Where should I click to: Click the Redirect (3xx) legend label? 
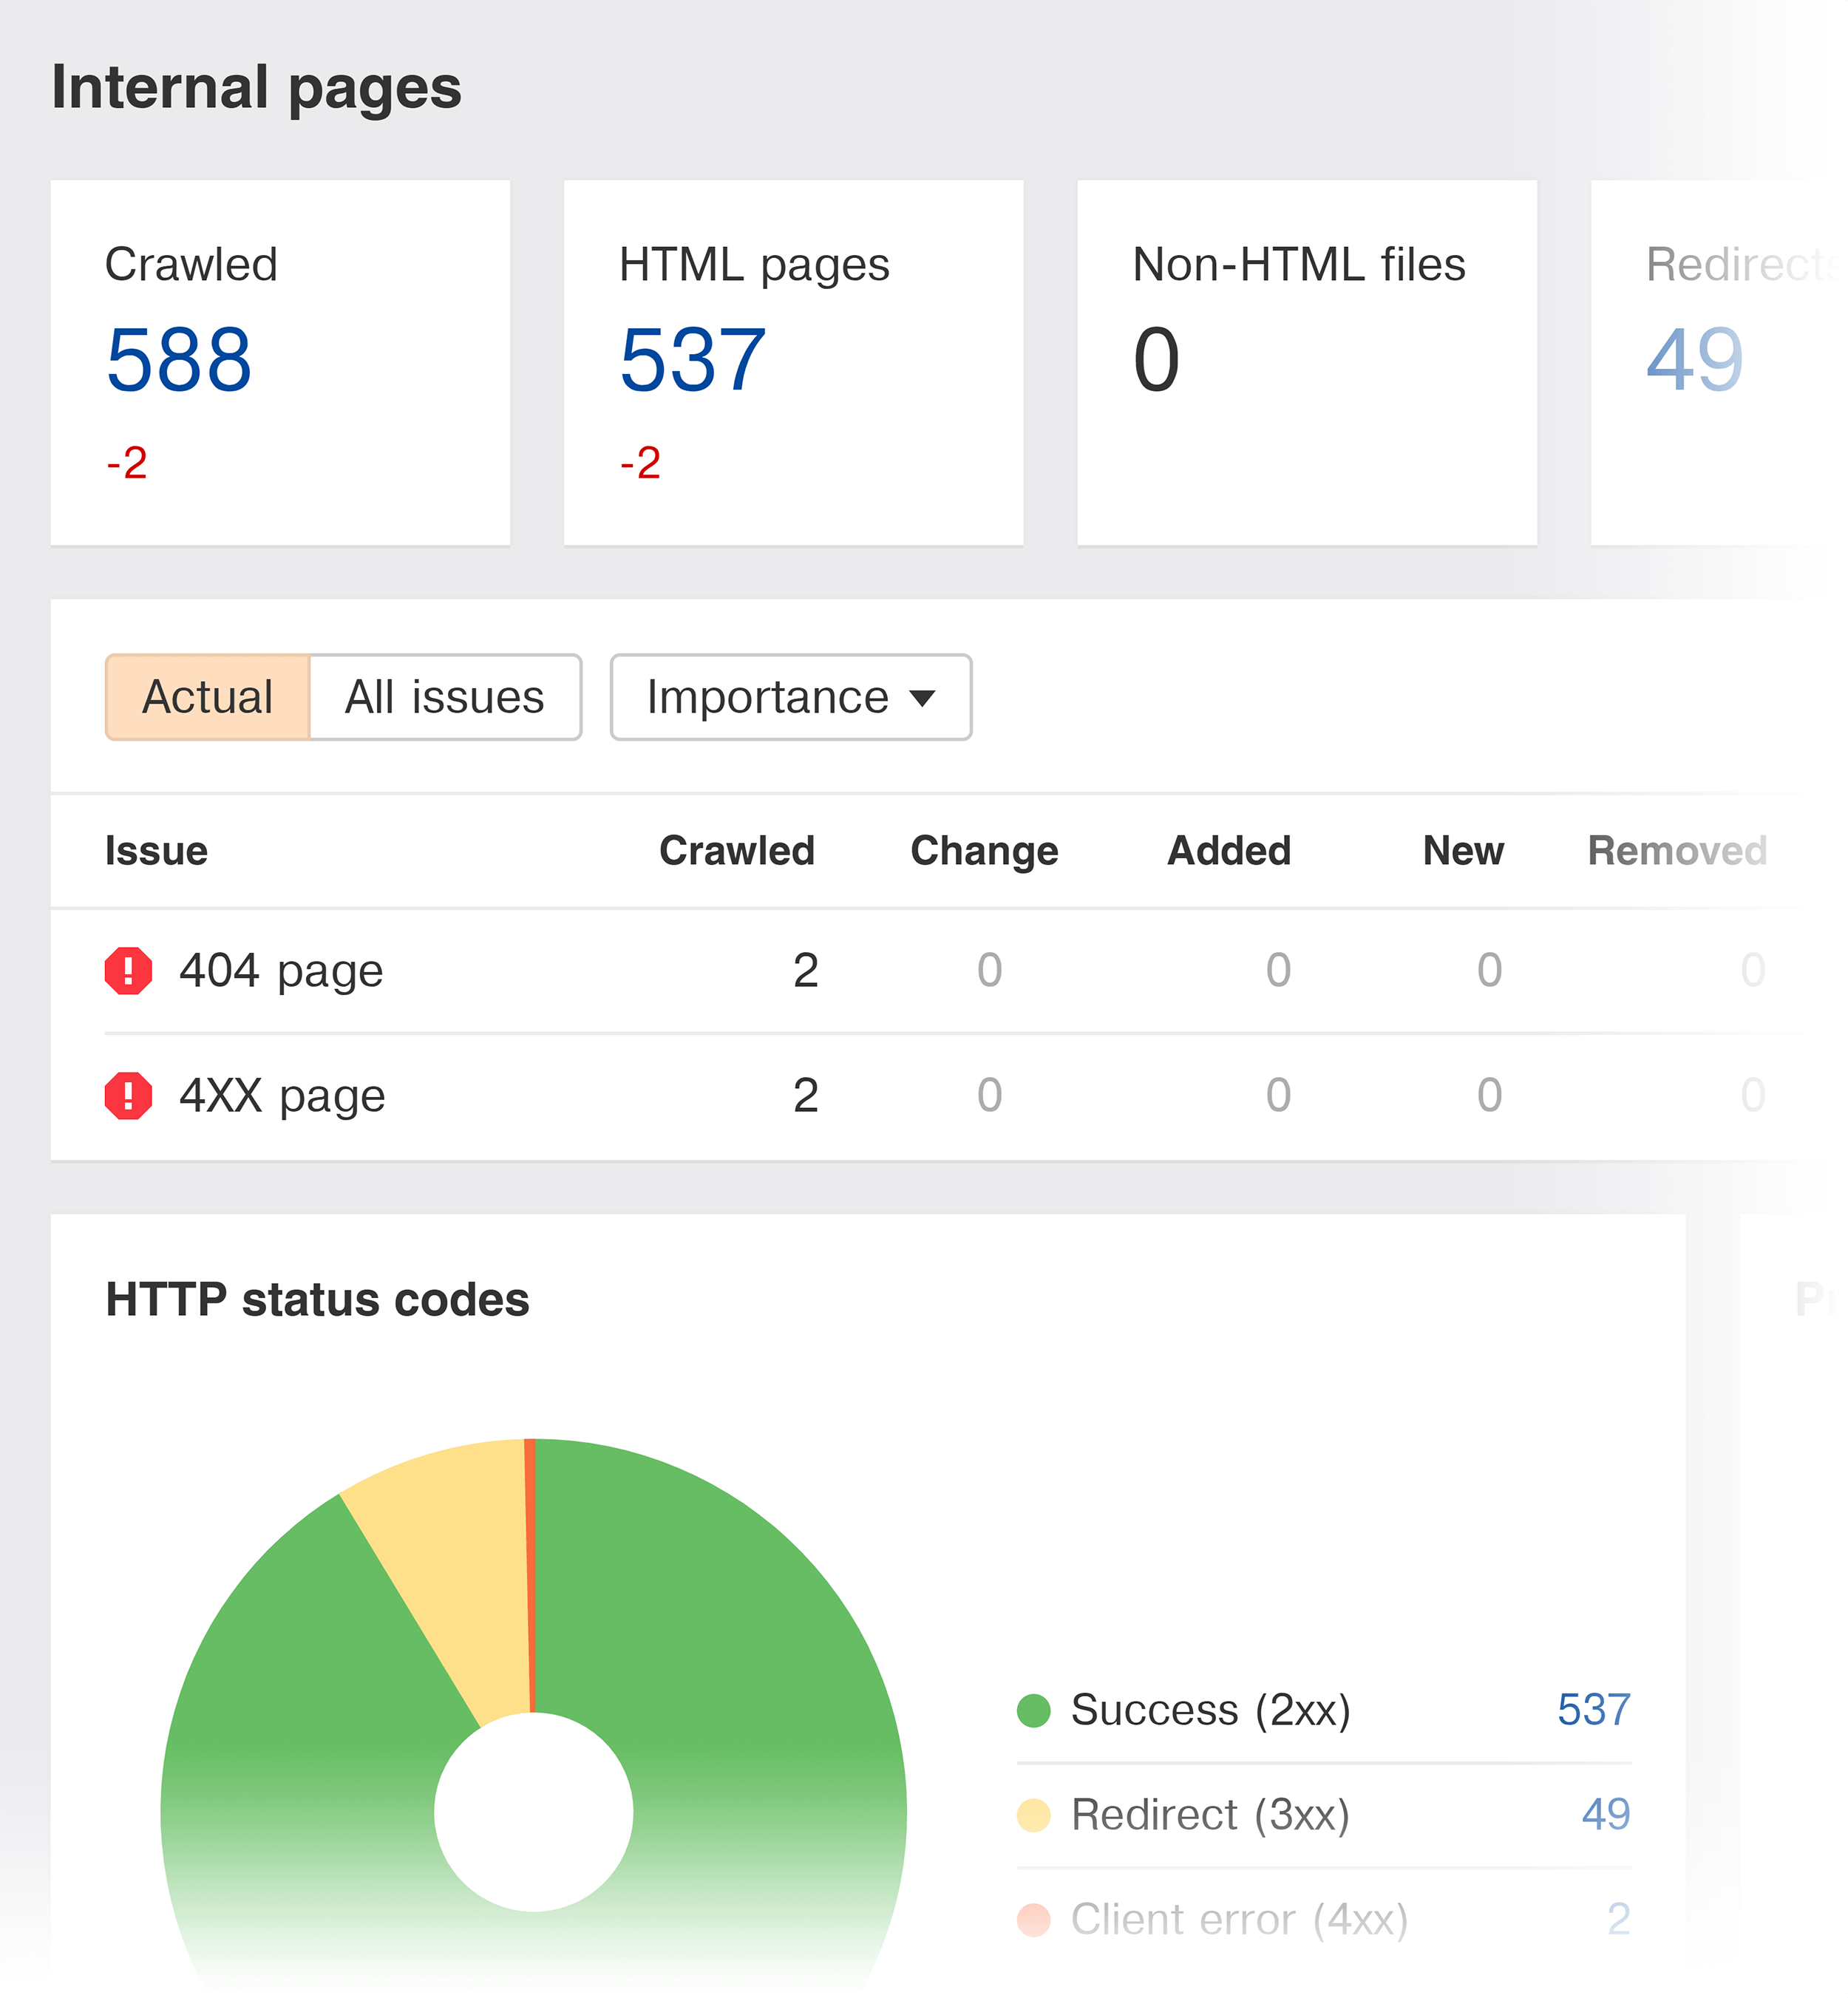click(x=1211, y=1815)
